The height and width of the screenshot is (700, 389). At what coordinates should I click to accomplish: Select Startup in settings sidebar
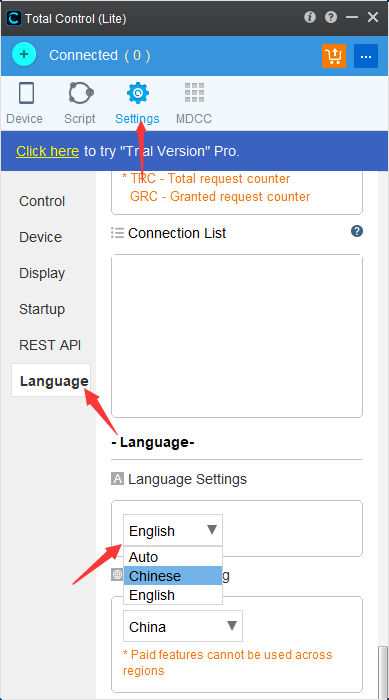coord(42,309)
